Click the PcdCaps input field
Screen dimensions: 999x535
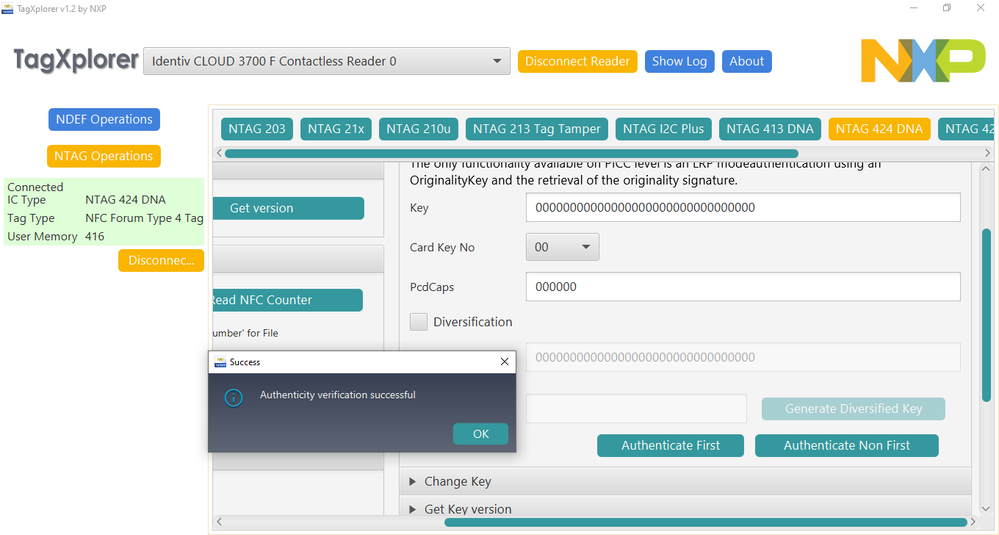(x=743, y=287)
